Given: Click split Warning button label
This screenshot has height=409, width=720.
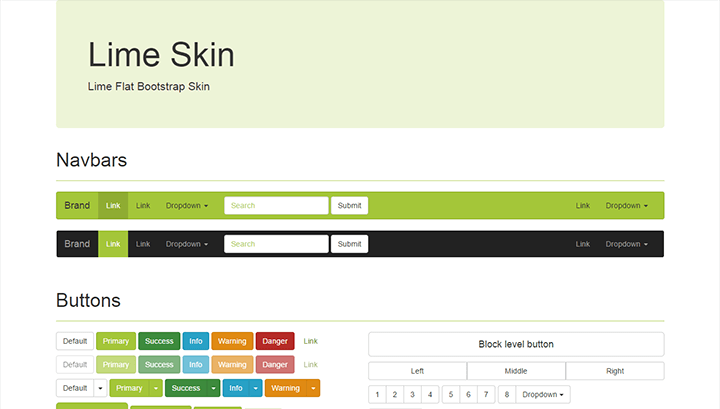Looking at the screenshot, I should click(285, 388).
